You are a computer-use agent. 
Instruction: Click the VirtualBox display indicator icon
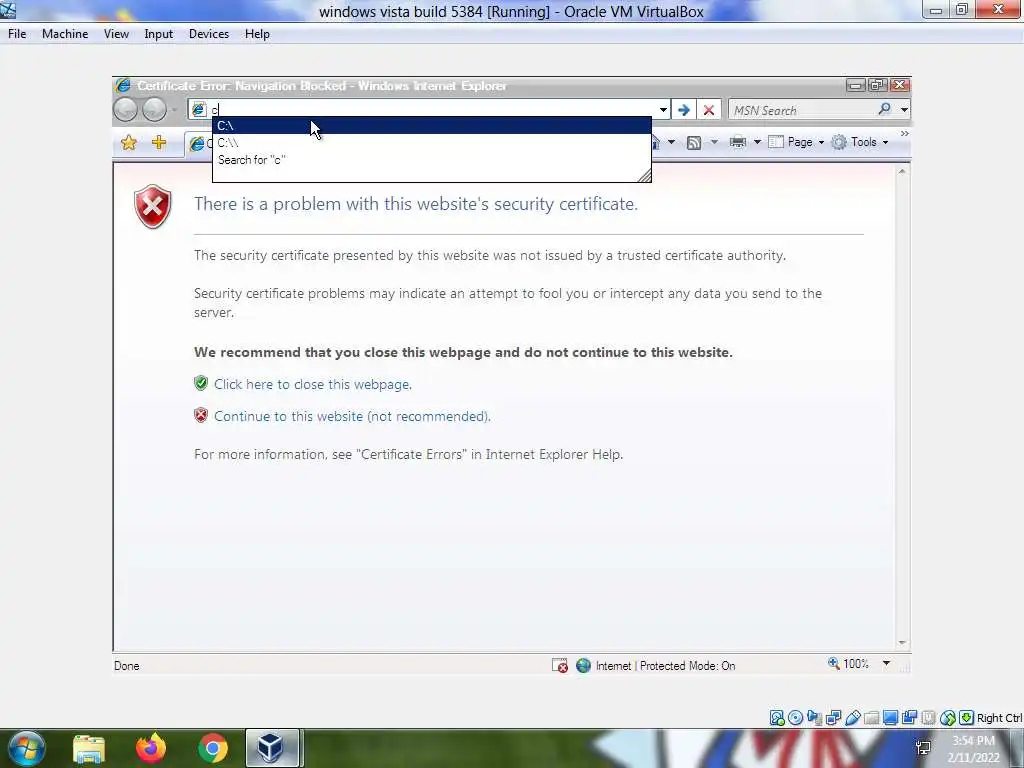click(x=890, y=718)
